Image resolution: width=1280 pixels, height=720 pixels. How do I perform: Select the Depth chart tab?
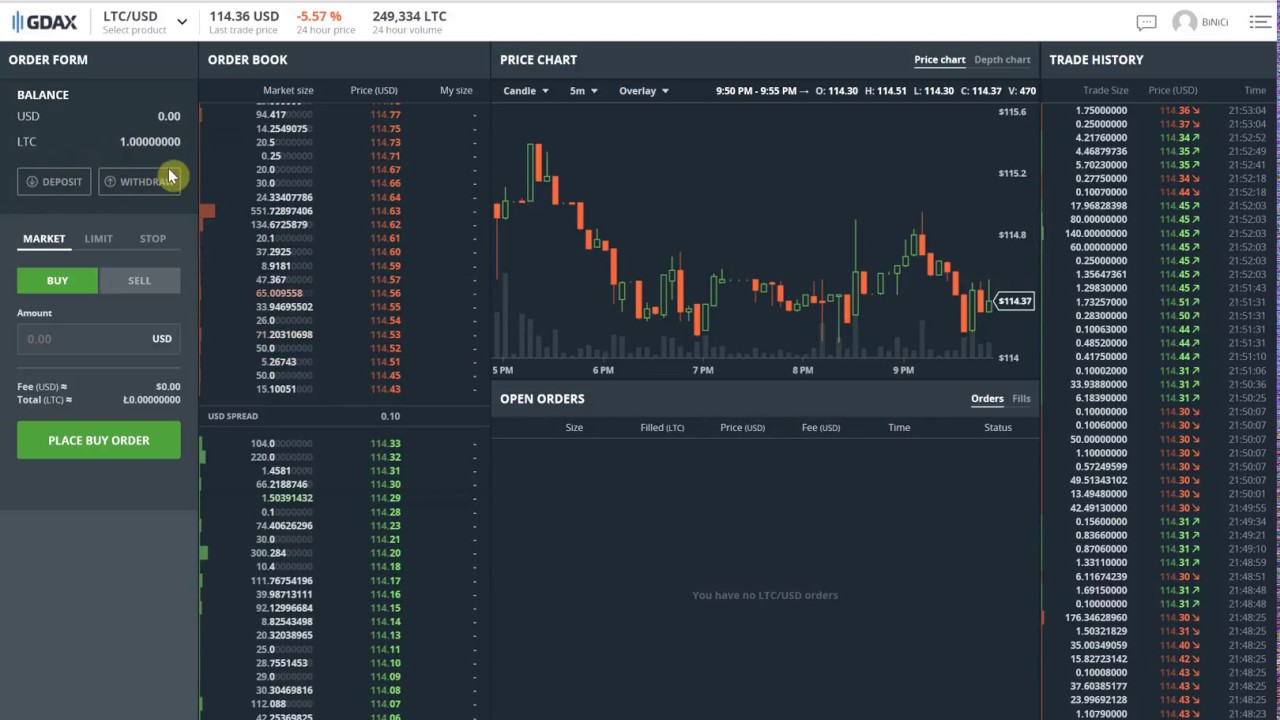pyautogui.click(x=1002, y=60)
